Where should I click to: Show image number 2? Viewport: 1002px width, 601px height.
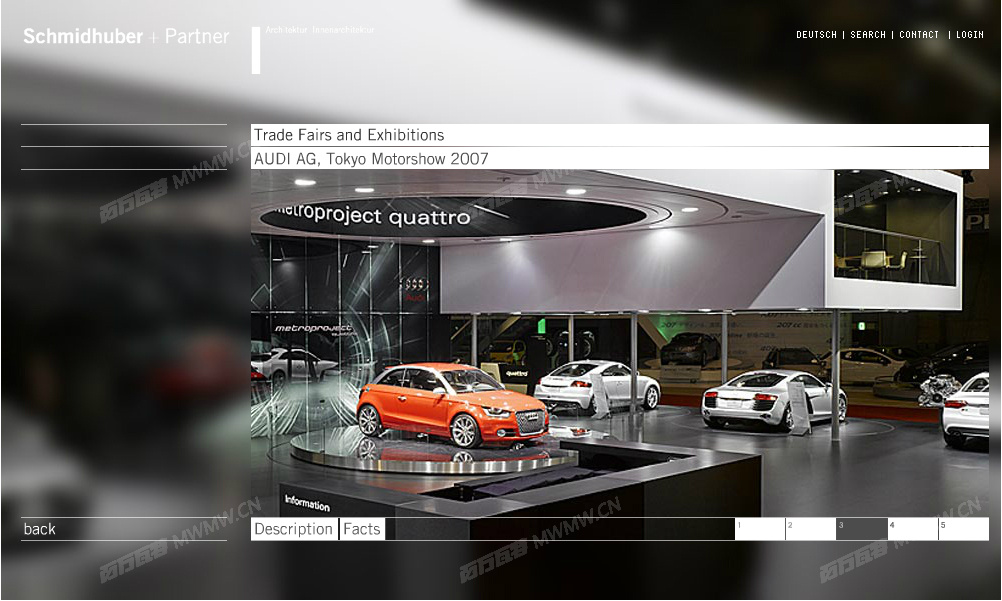click(810, 529)
